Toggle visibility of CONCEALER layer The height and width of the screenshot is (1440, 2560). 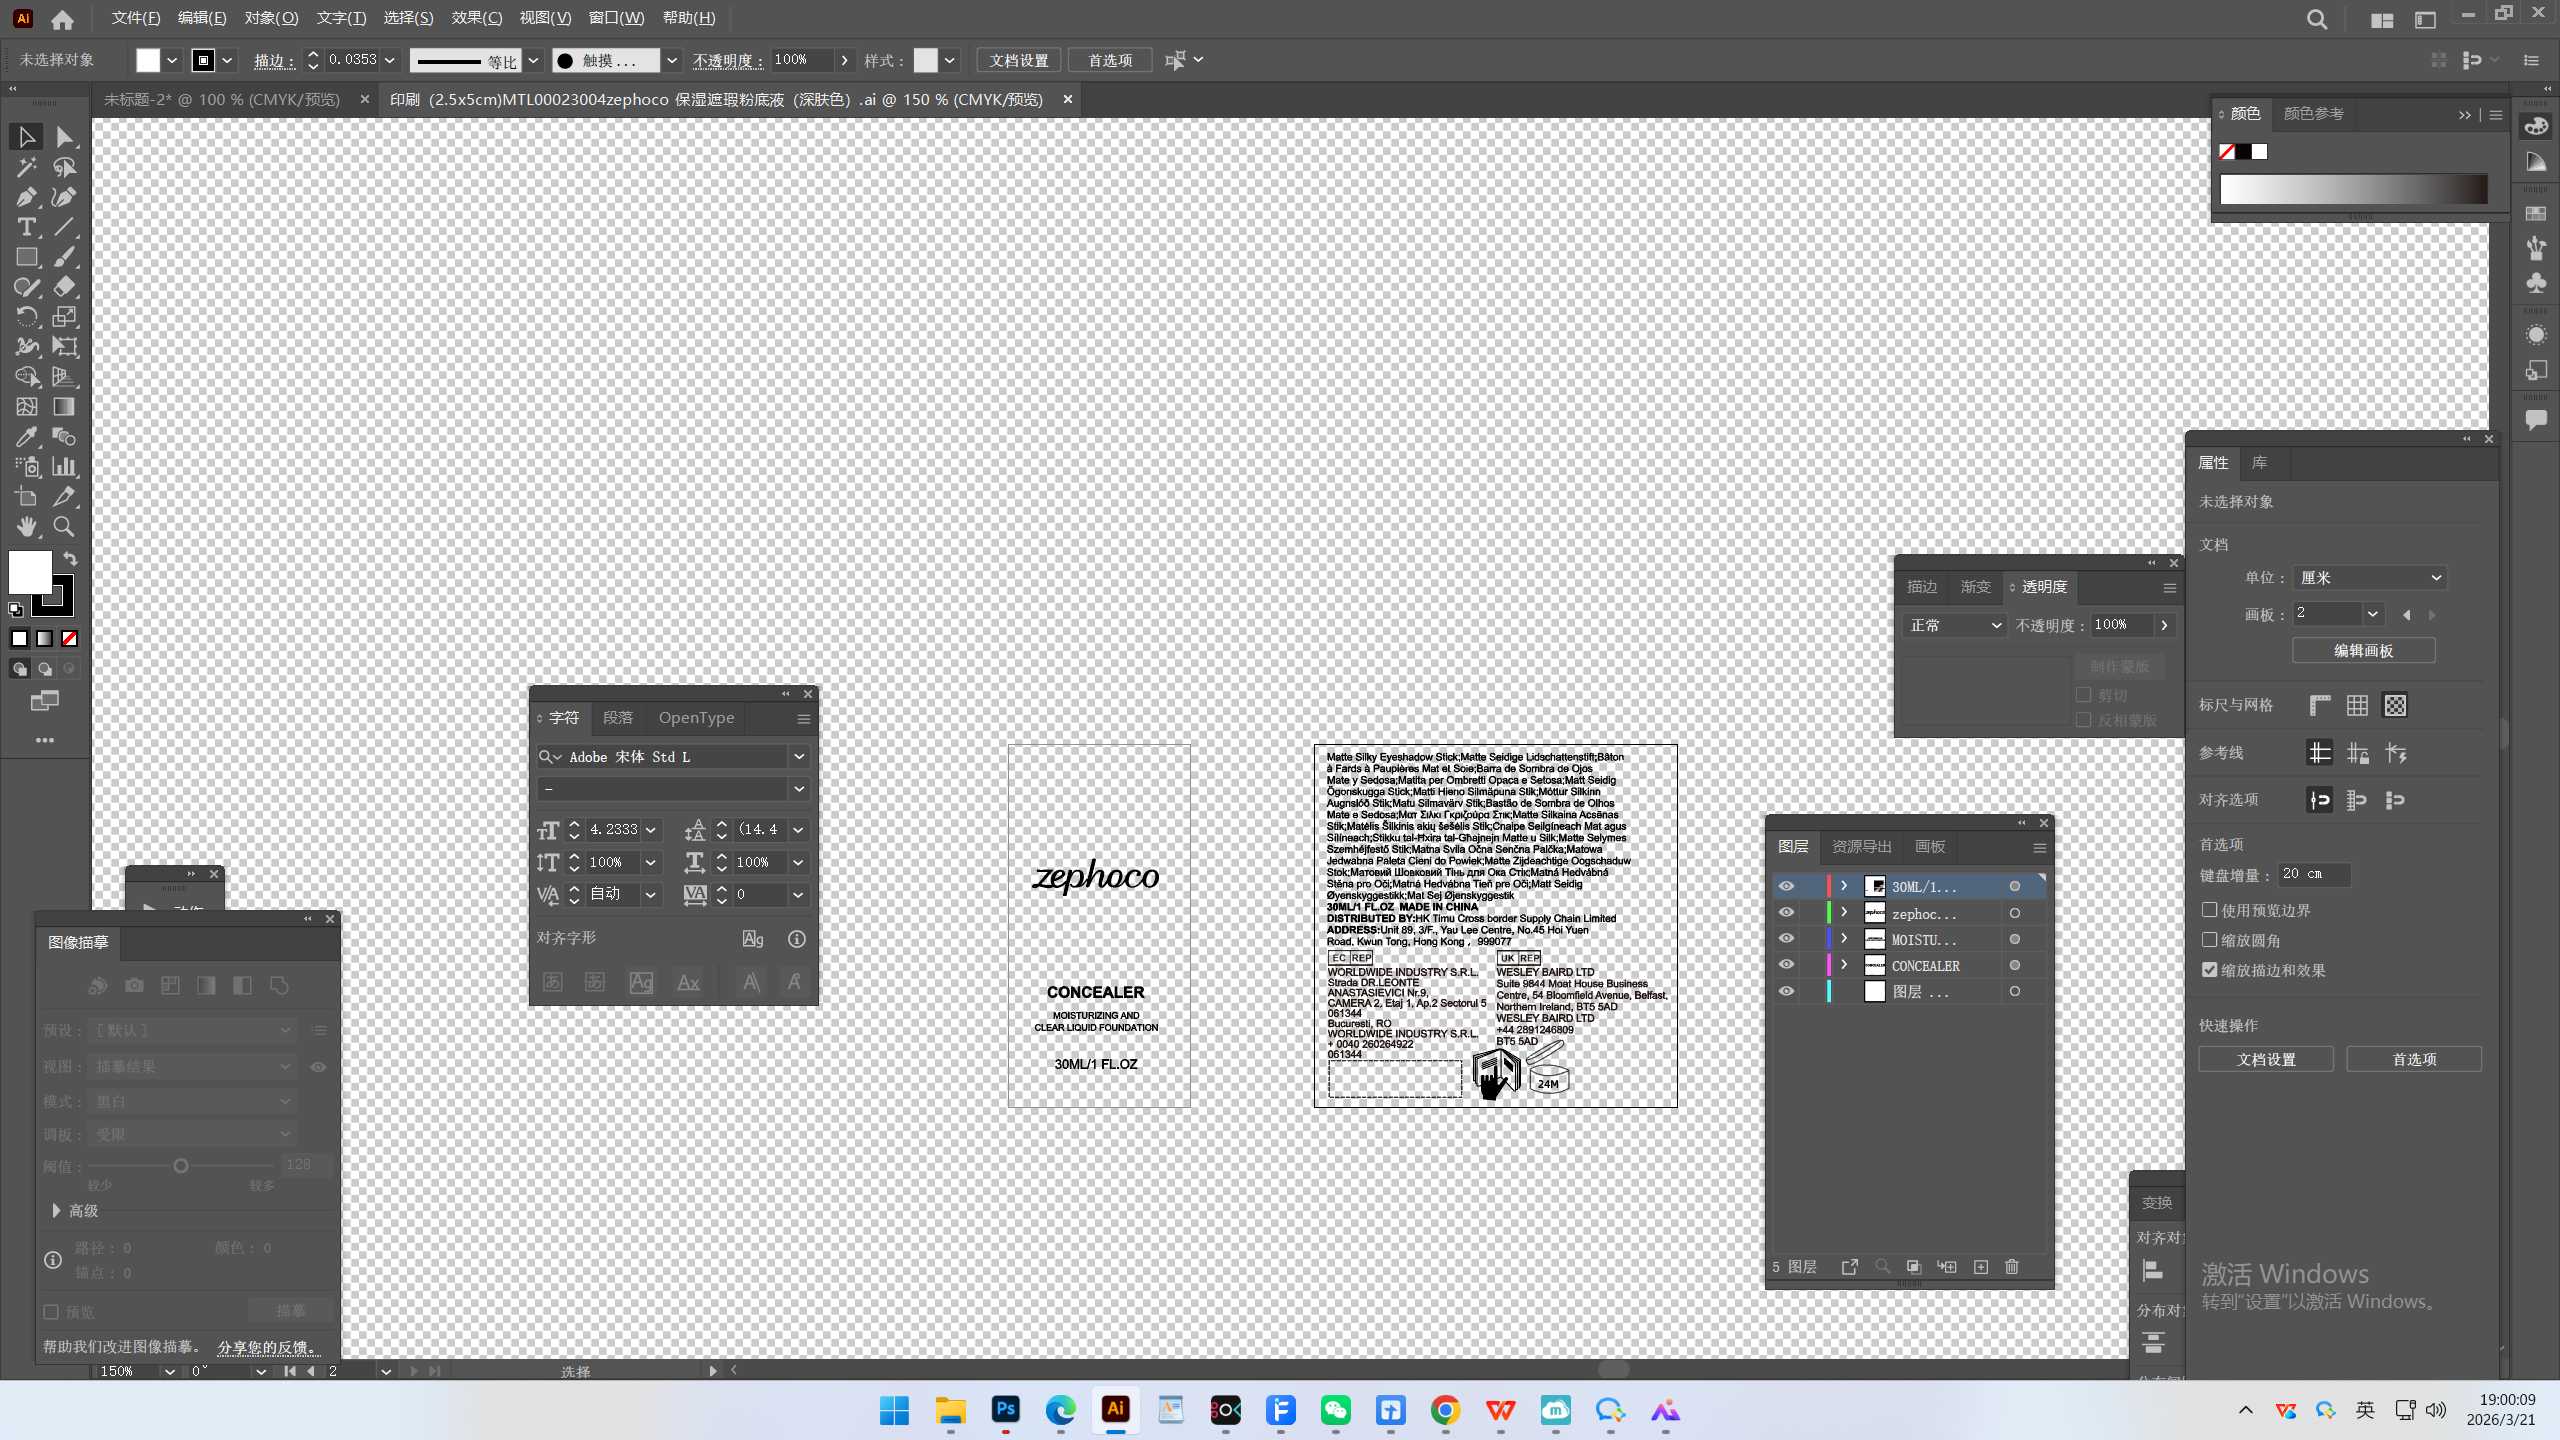coord(1786,965)
